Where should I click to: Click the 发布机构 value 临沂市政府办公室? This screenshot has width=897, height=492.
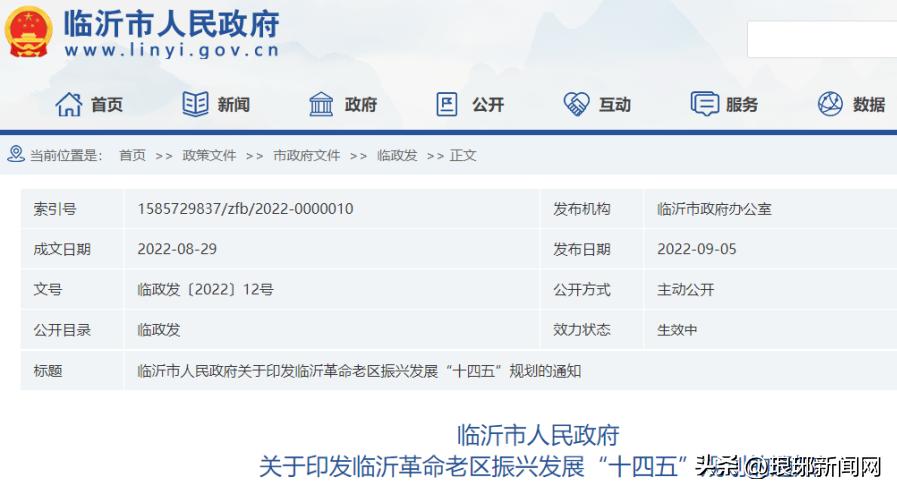click(x=714, y=209)
